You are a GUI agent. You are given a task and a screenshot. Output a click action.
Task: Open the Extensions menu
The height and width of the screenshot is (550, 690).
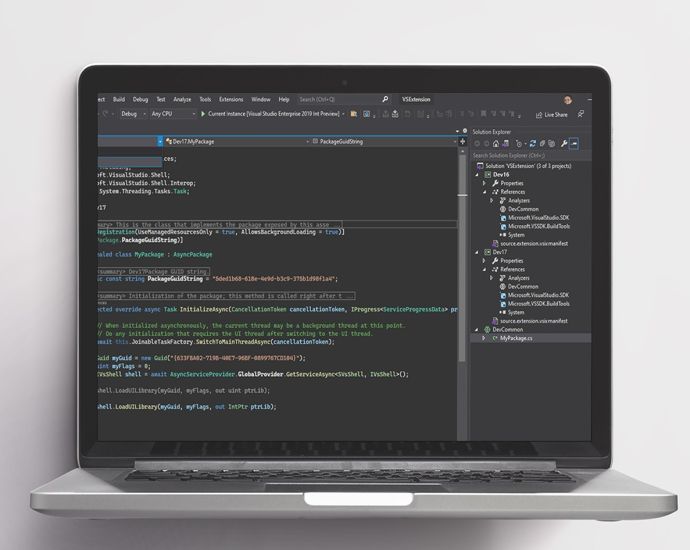pos(231,99)
